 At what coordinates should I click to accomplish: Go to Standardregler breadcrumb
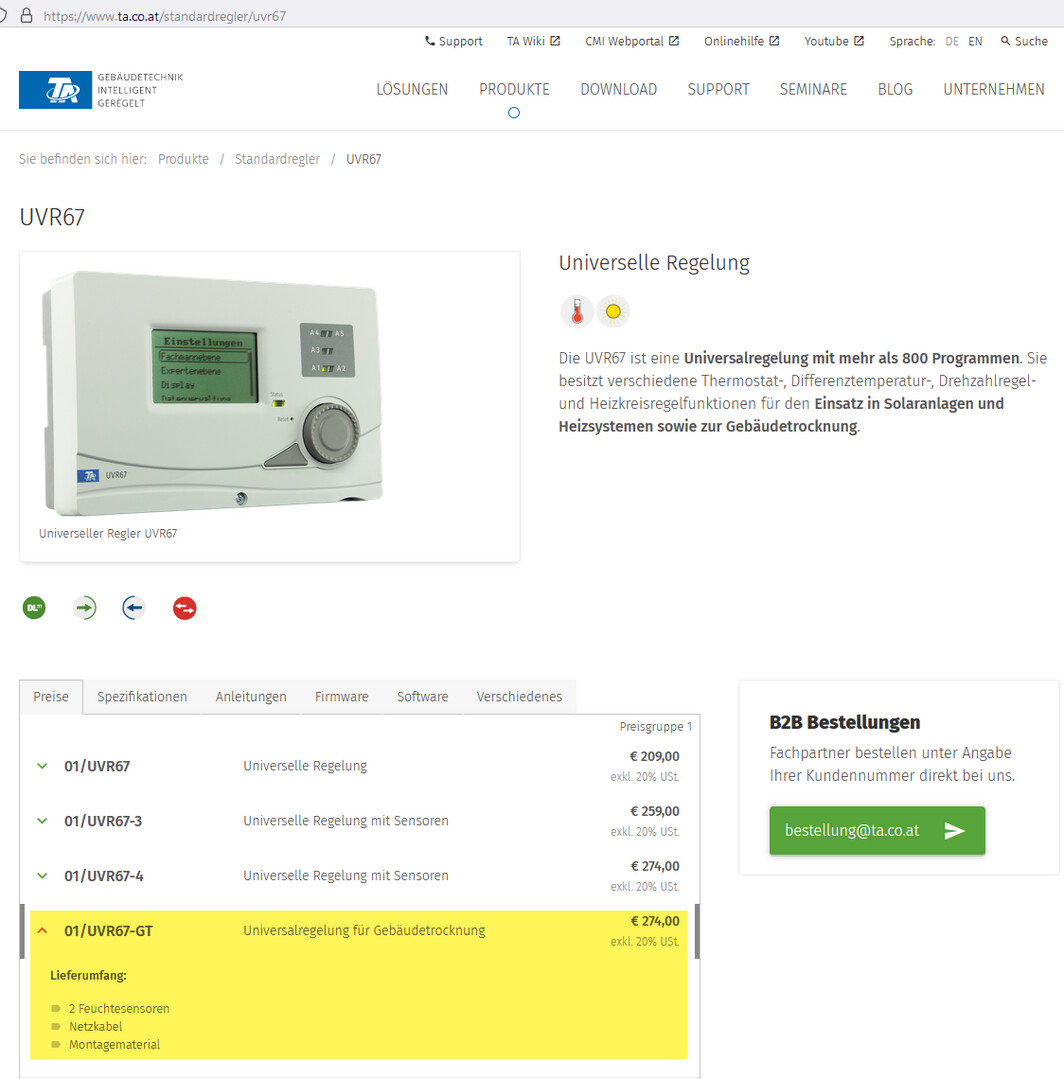point(277,159)
